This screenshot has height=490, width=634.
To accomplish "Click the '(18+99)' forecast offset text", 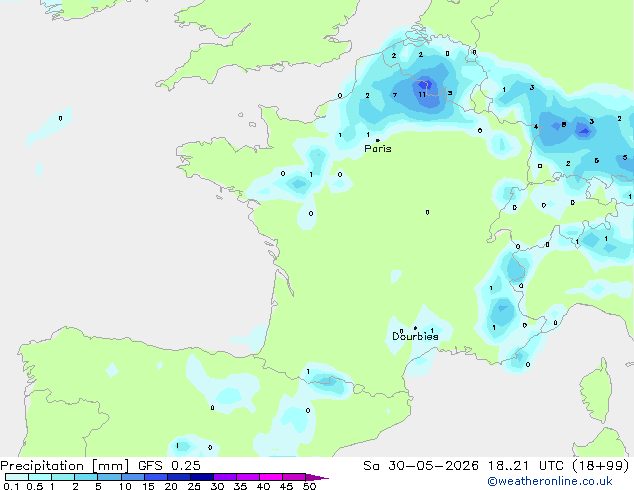I will click(601, 466).
